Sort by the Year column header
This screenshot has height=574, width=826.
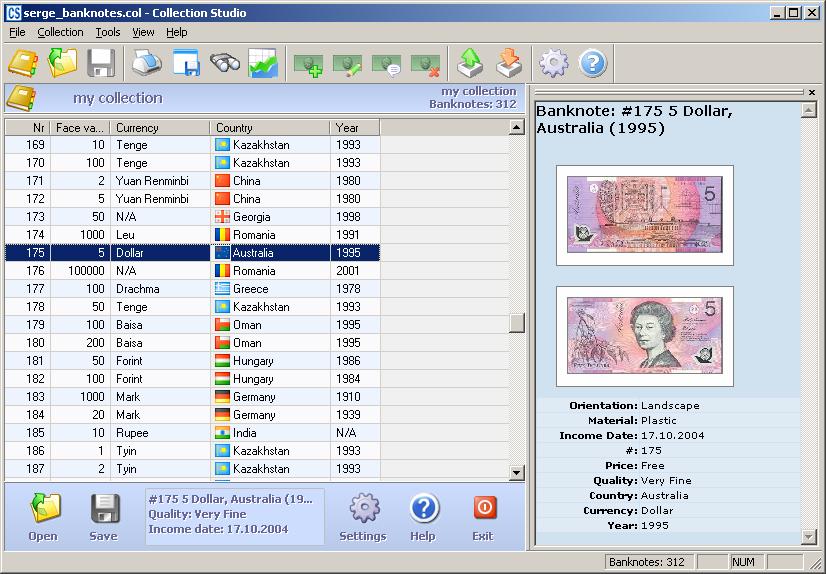355,127
